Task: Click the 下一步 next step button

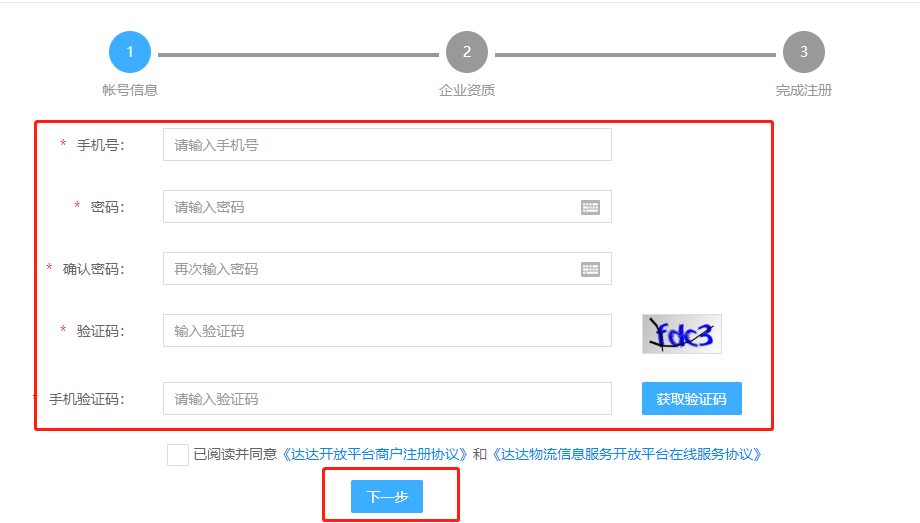Action: (387, 497)
